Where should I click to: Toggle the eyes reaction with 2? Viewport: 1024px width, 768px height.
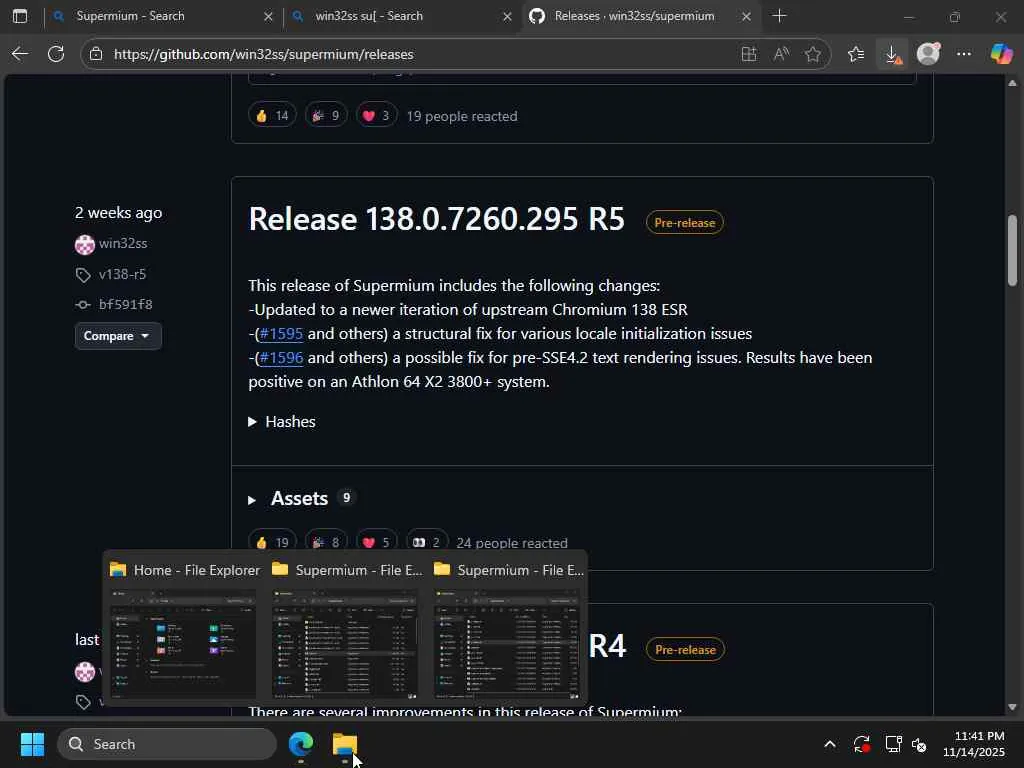pyautogui.click(x=427, y=542)
